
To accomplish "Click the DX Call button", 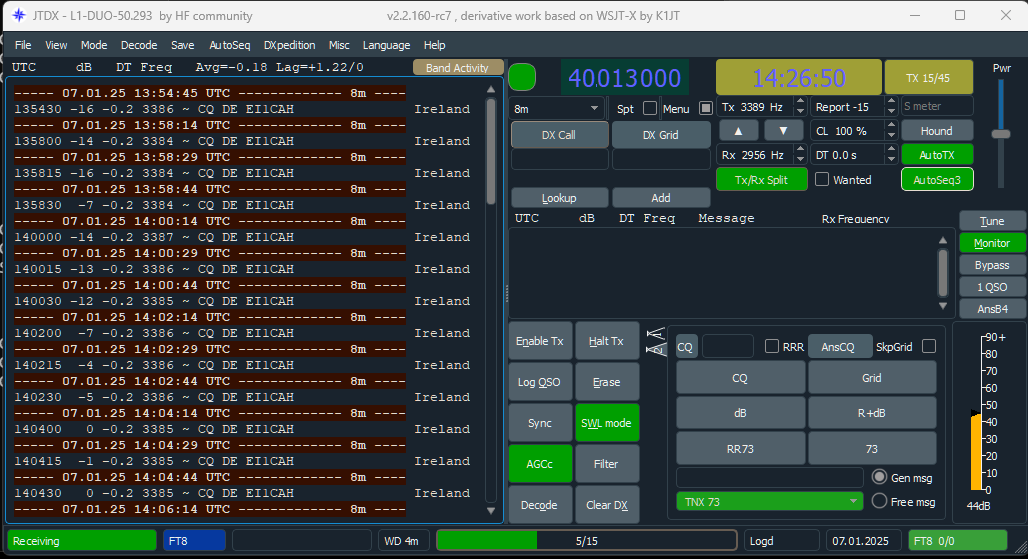I will coord(559,135).
